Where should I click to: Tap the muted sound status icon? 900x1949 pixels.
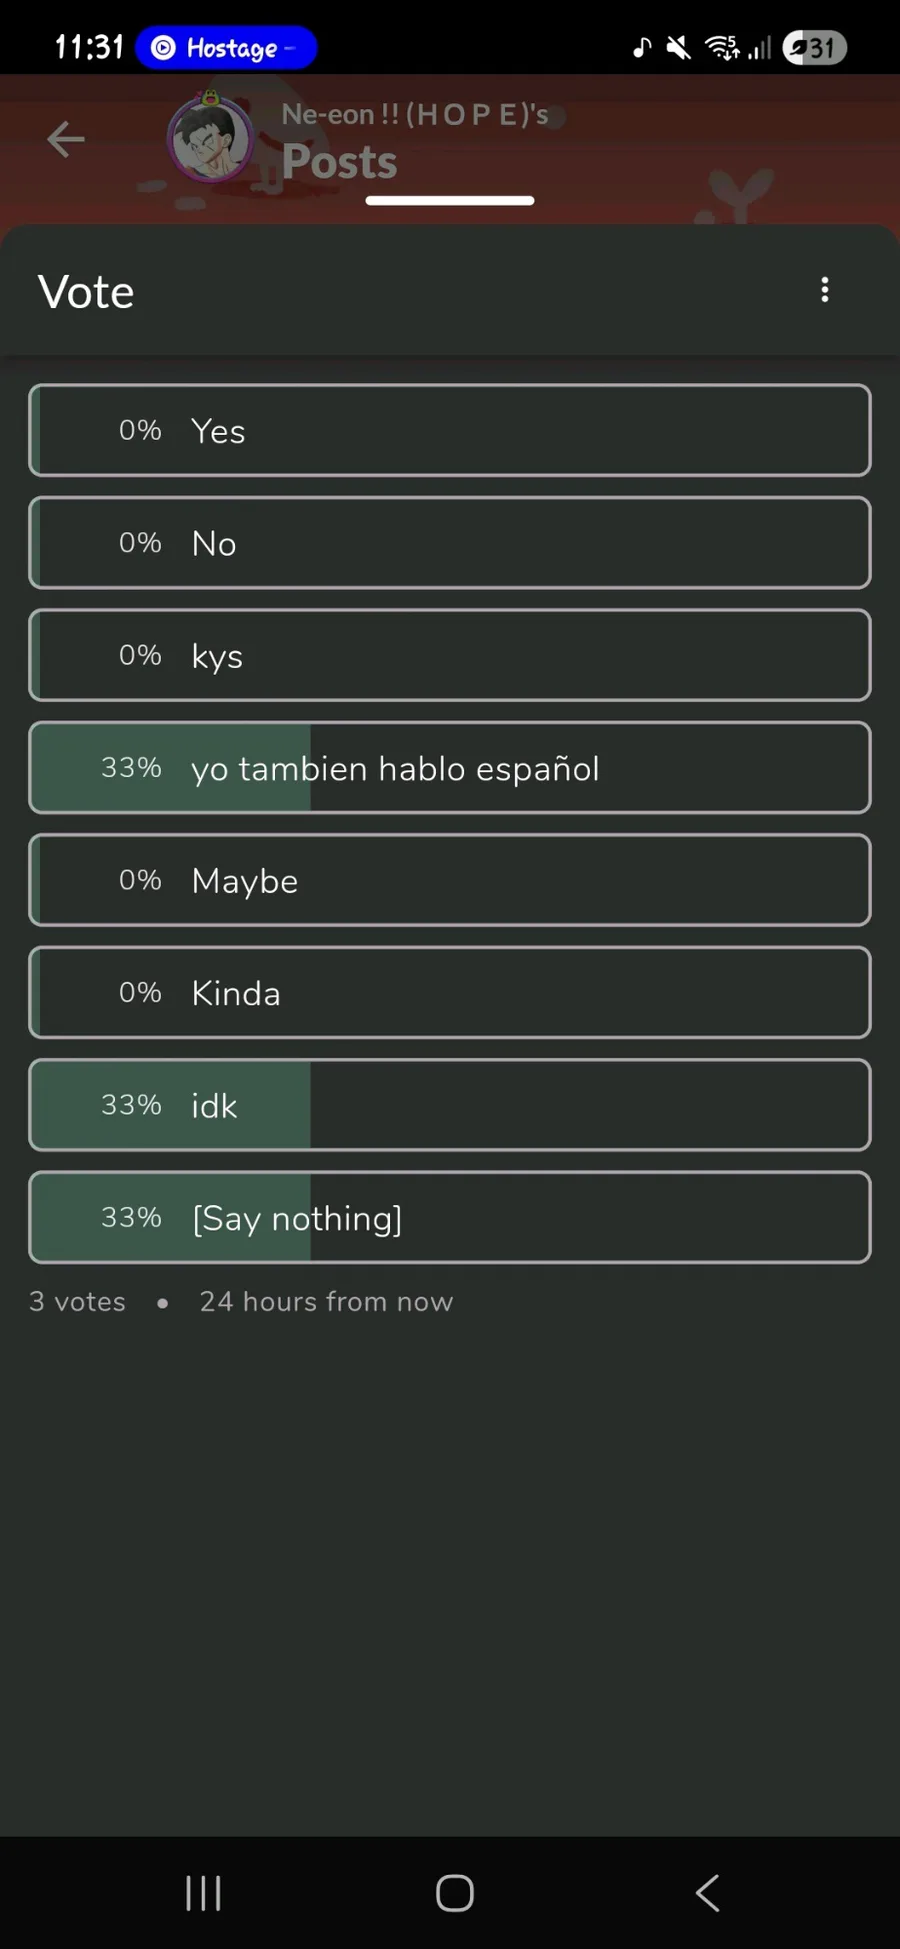[x=678, y=48]
